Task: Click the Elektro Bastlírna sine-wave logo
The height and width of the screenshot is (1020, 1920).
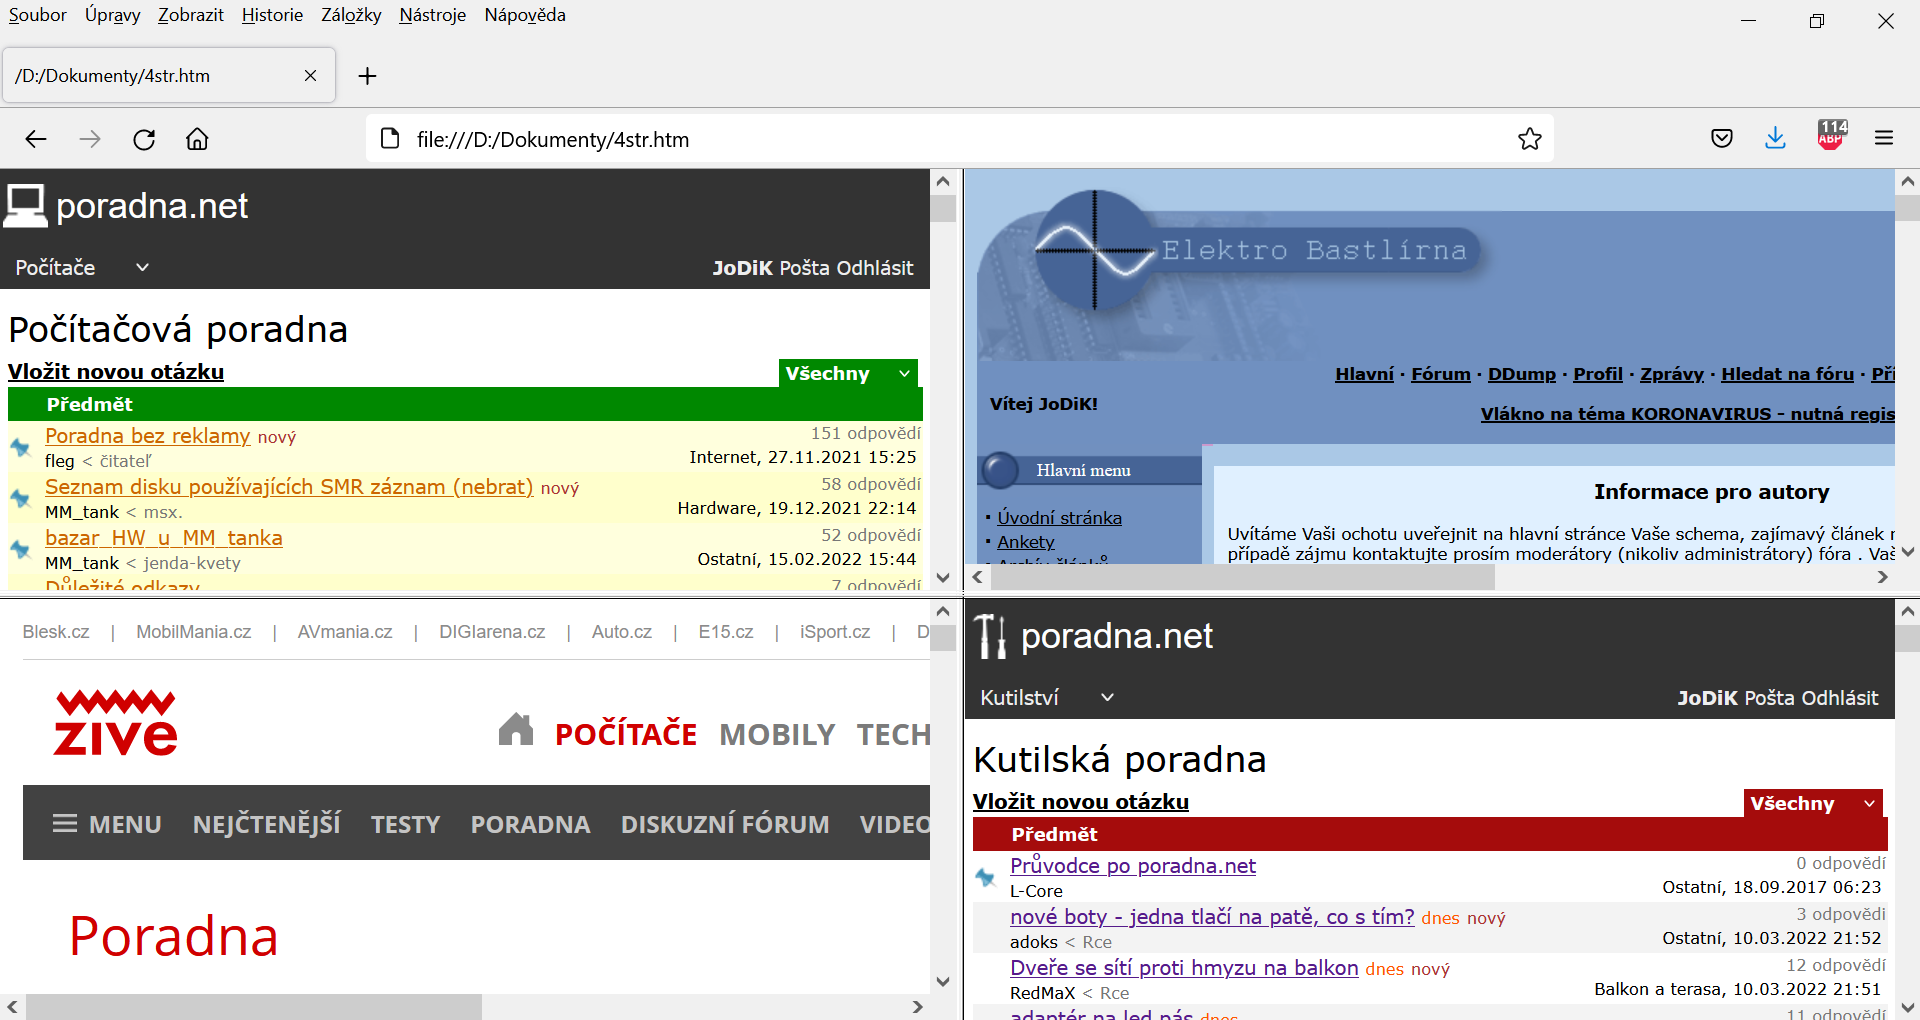Action: pyautogui.click(x=1095, y=249)
